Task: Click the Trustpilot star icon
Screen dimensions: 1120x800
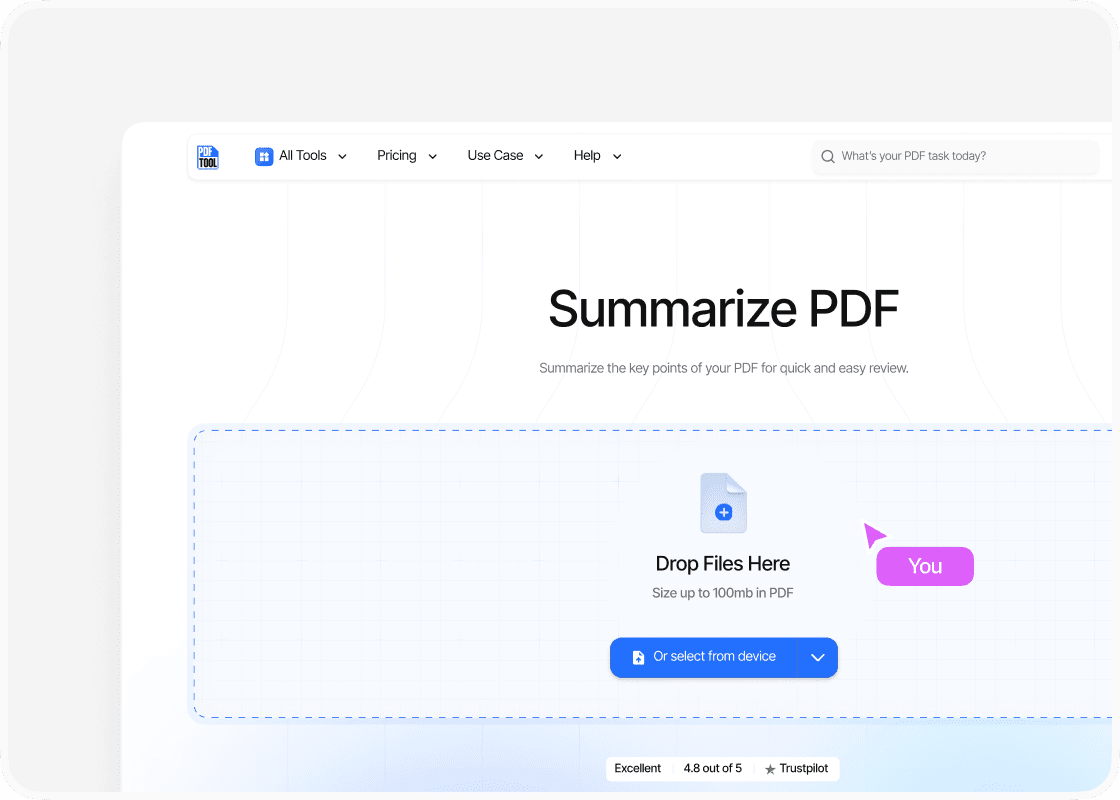Action: coord(770,769)
